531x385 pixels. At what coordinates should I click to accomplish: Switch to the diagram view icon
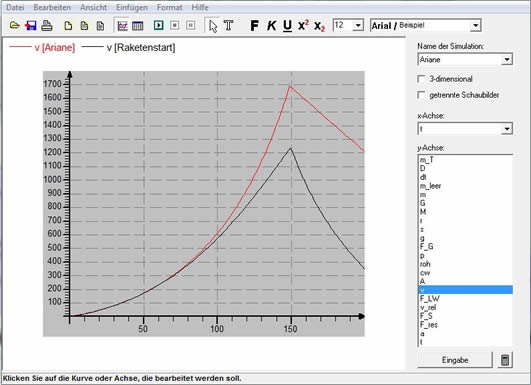122,26
